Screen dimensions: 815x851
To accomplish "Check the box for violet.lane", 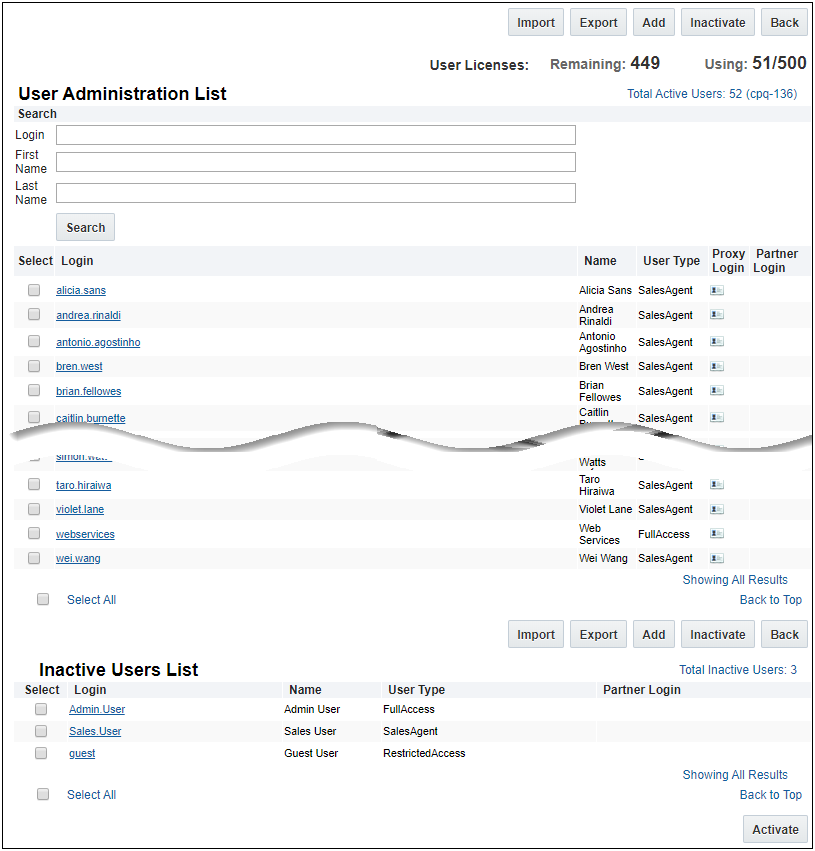I will coord(34,509).
